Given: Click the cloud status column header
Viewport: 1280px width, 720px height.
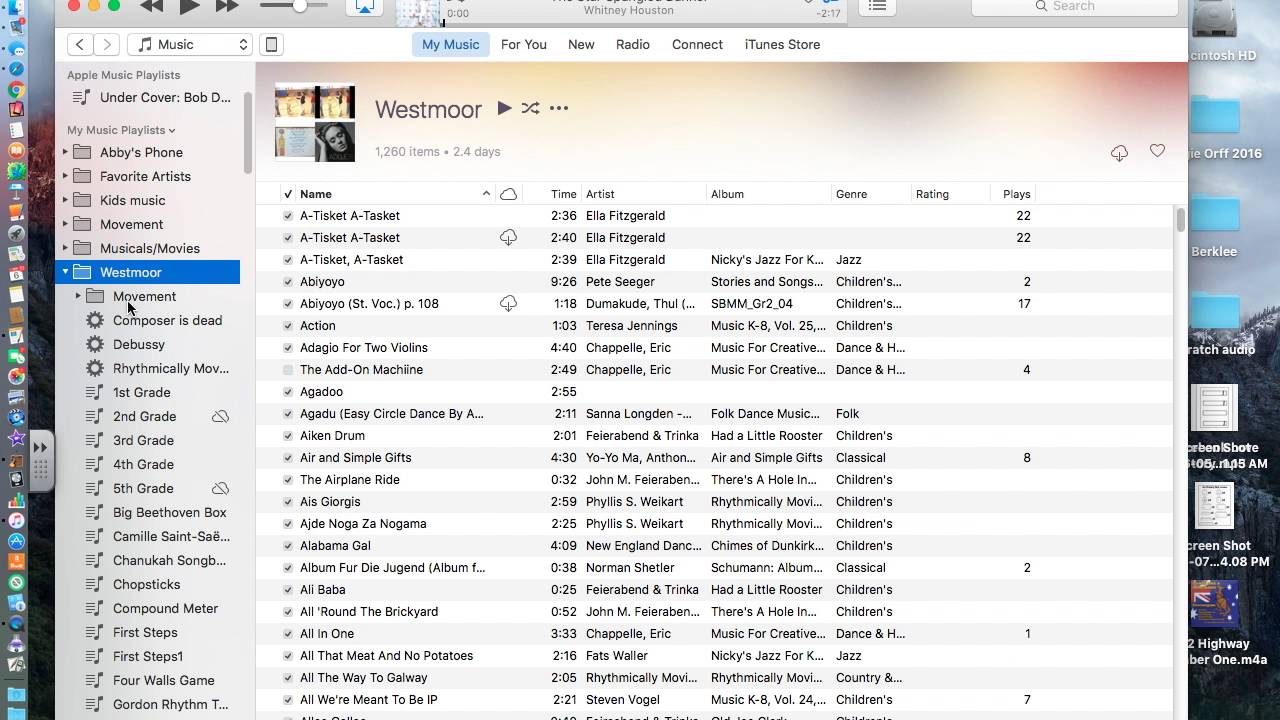Looking at the screenshot, I should pyautogui.click(x=508, y=194).
